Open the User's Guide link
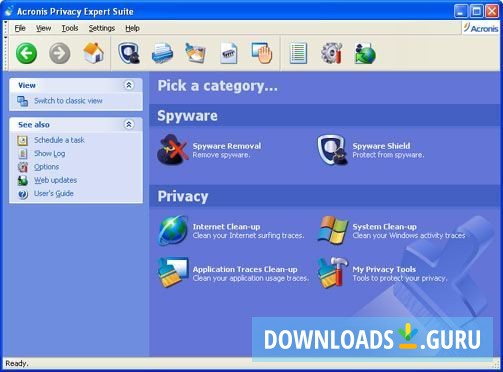This screenshot has height=372, width=503. click(54, 193)
